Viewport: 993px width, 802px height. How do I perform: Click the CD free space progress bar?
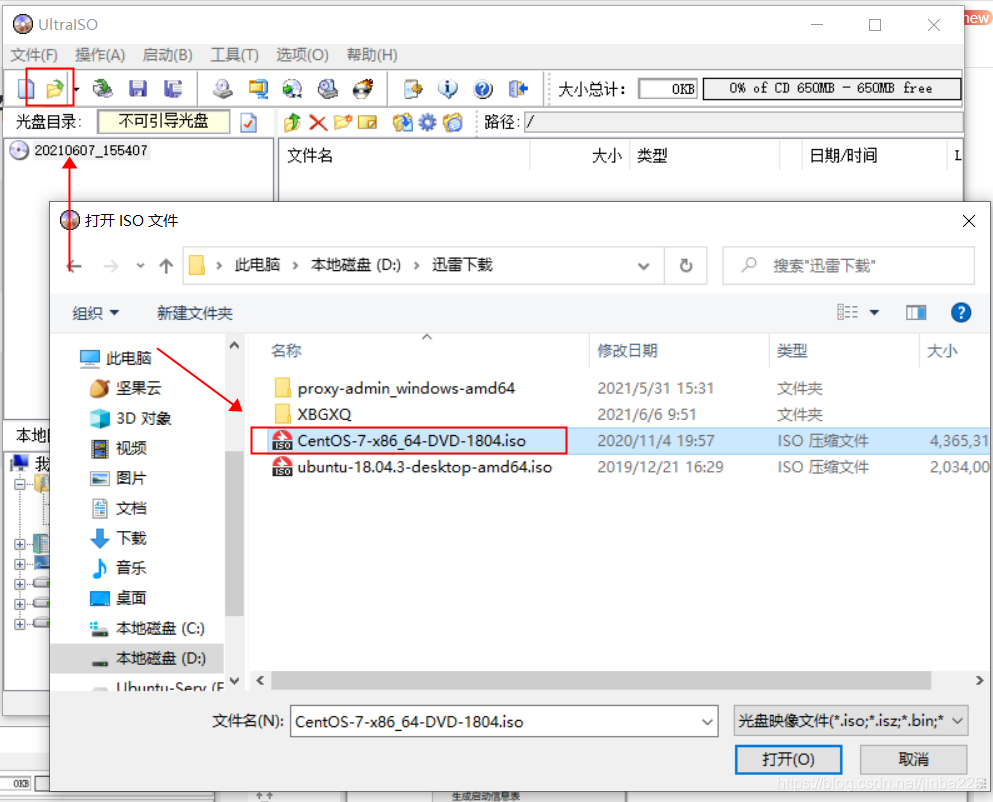(x=831, y=88)
